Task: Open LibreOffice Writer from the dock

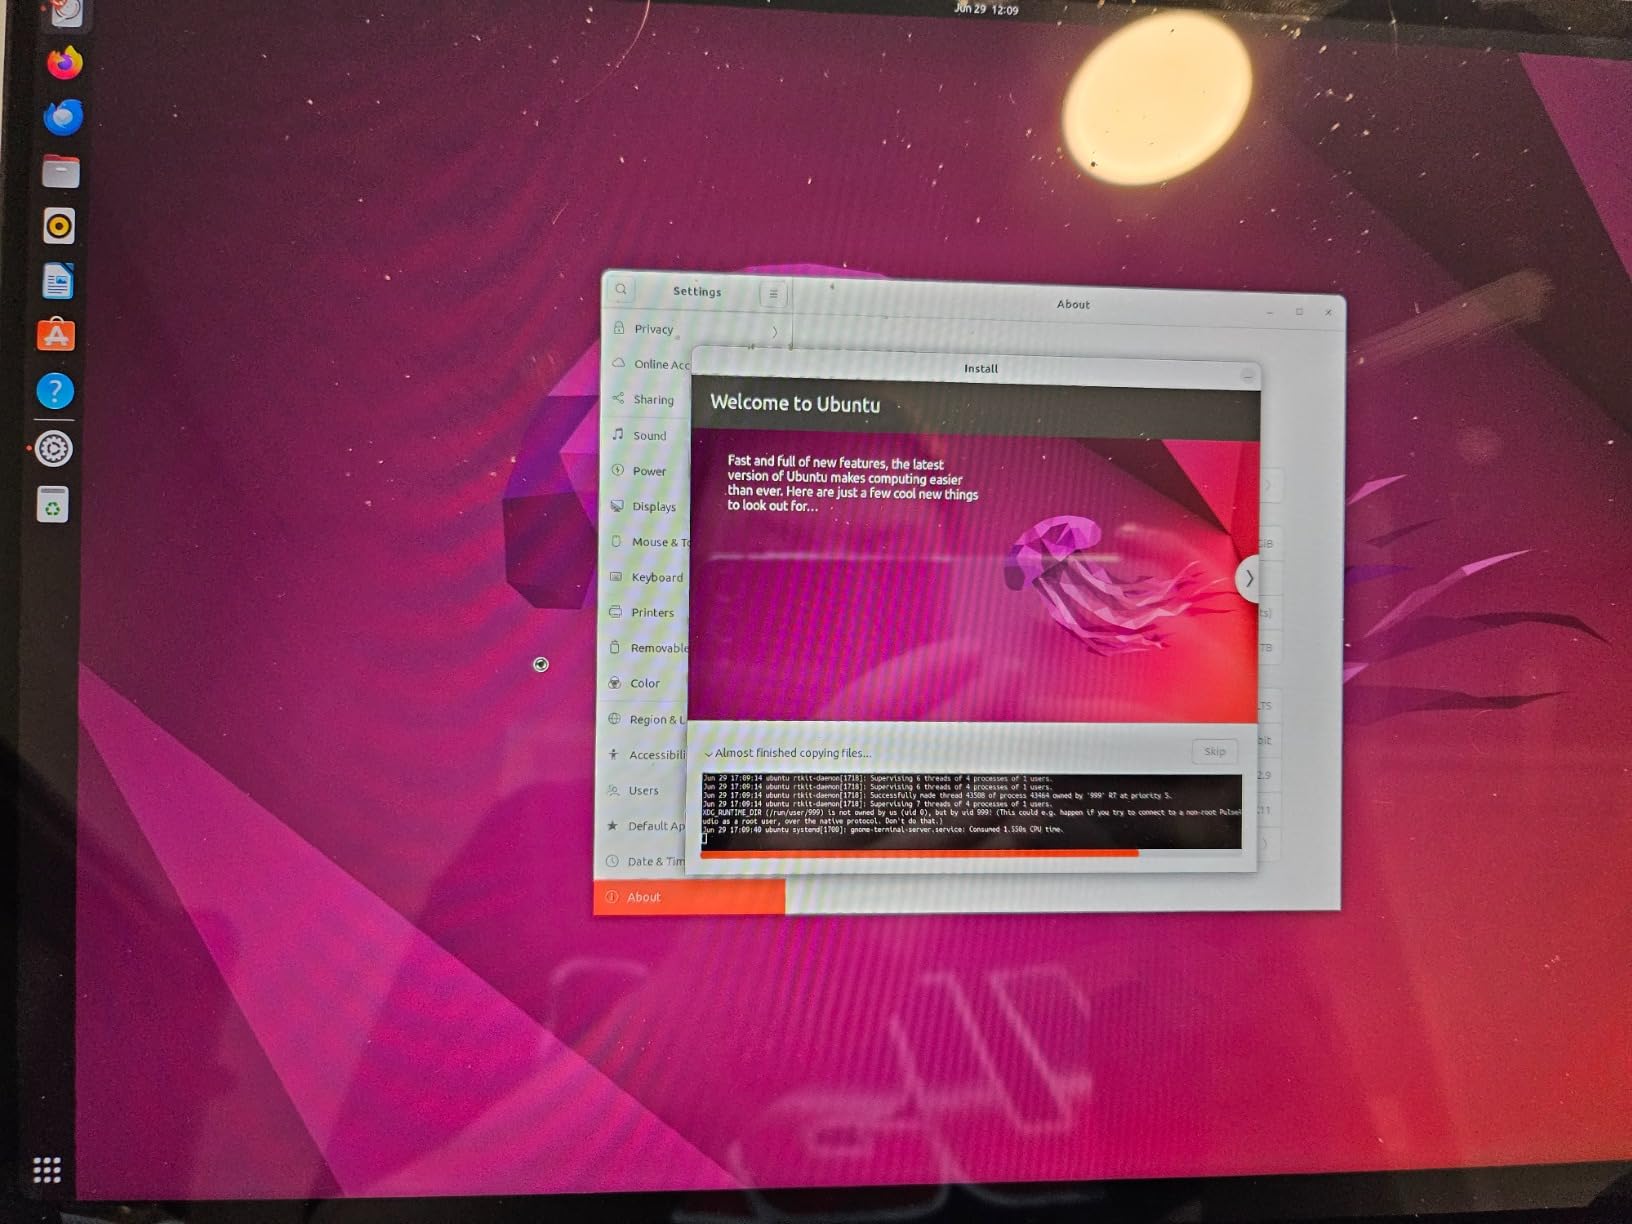Action: (x=58, y=282)
